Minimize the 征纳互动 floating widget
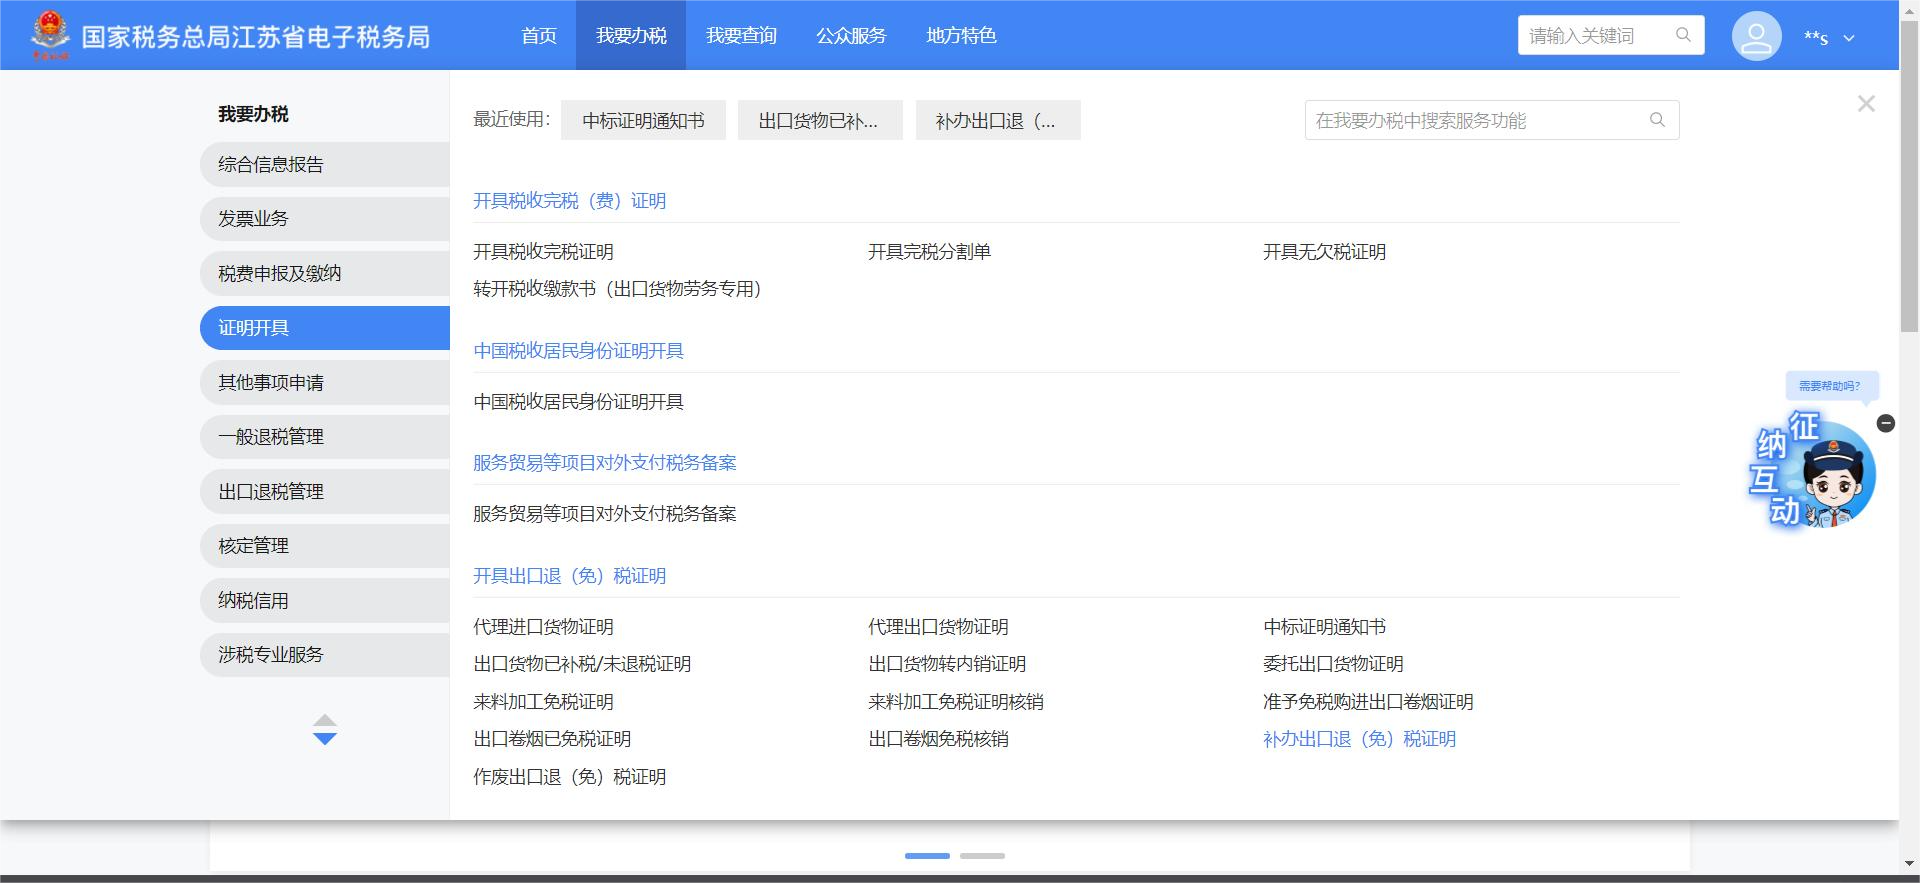This screenshot has height=883, width=1920. tap(1886, 423)
